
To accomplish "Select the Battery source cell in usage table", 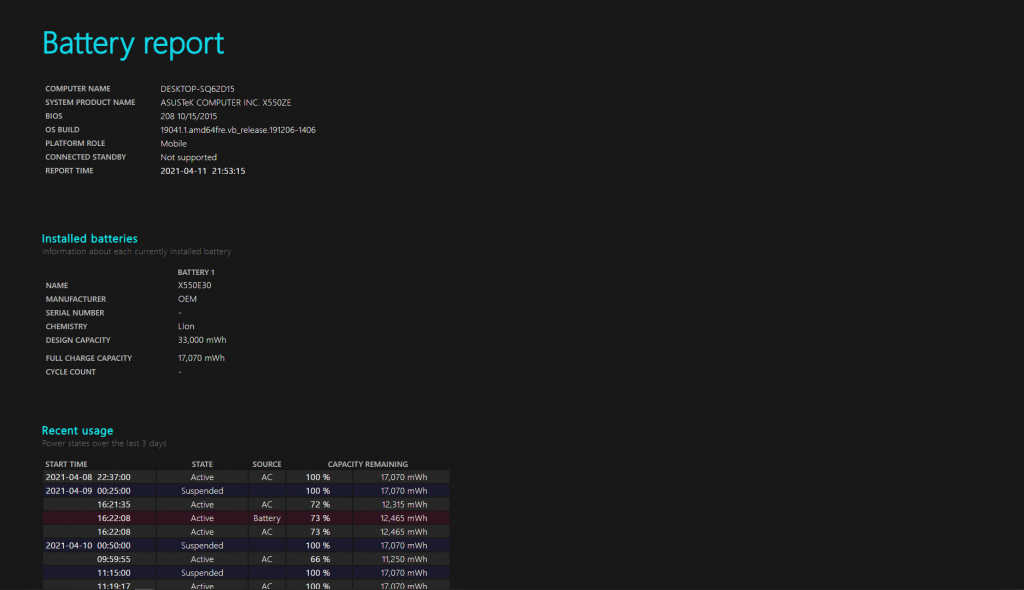I will tap(267, 519).
